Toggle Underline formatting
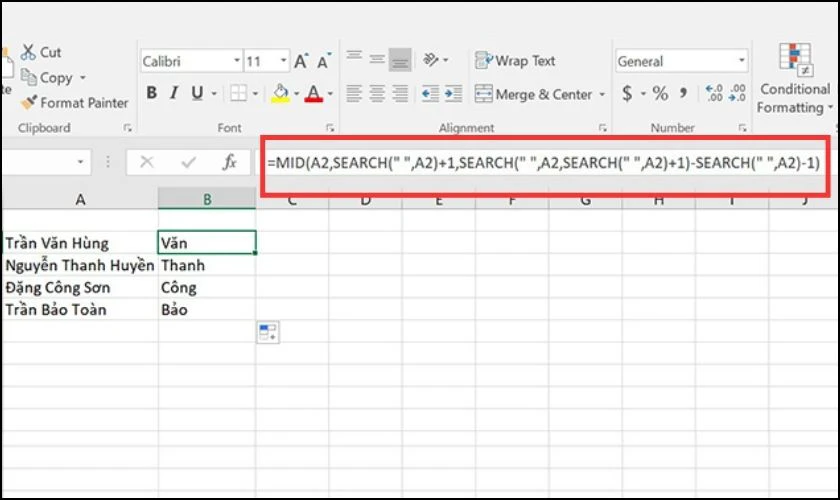840x500 pixels. (x=197, y=93)
